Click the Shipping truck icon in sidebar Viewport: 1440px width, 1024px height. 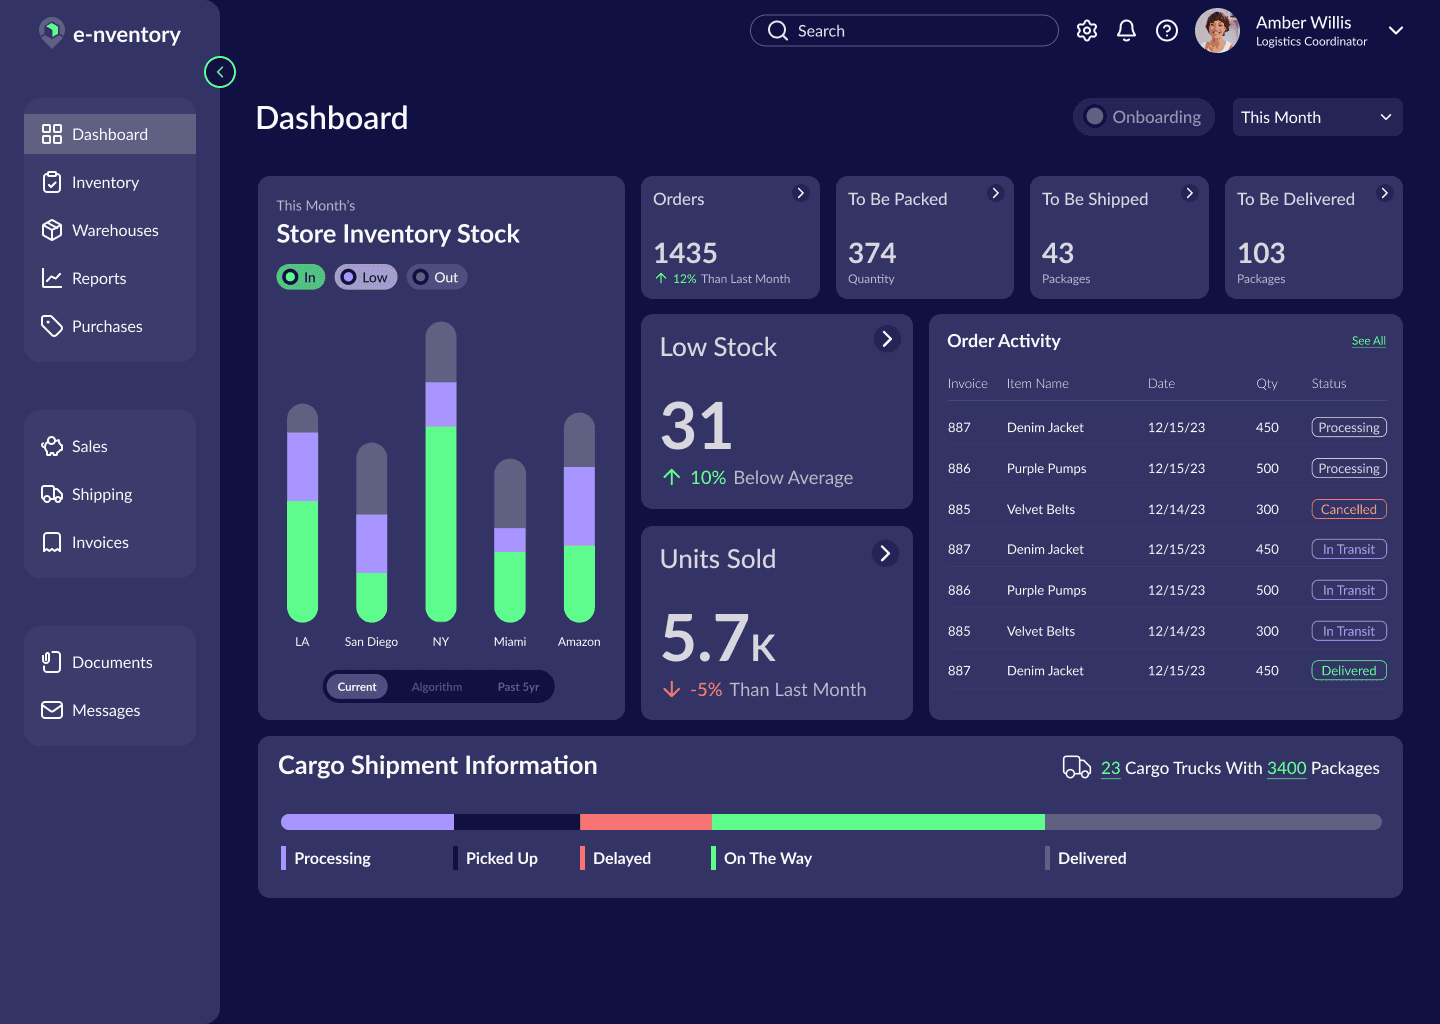click(x=52, y=494)
